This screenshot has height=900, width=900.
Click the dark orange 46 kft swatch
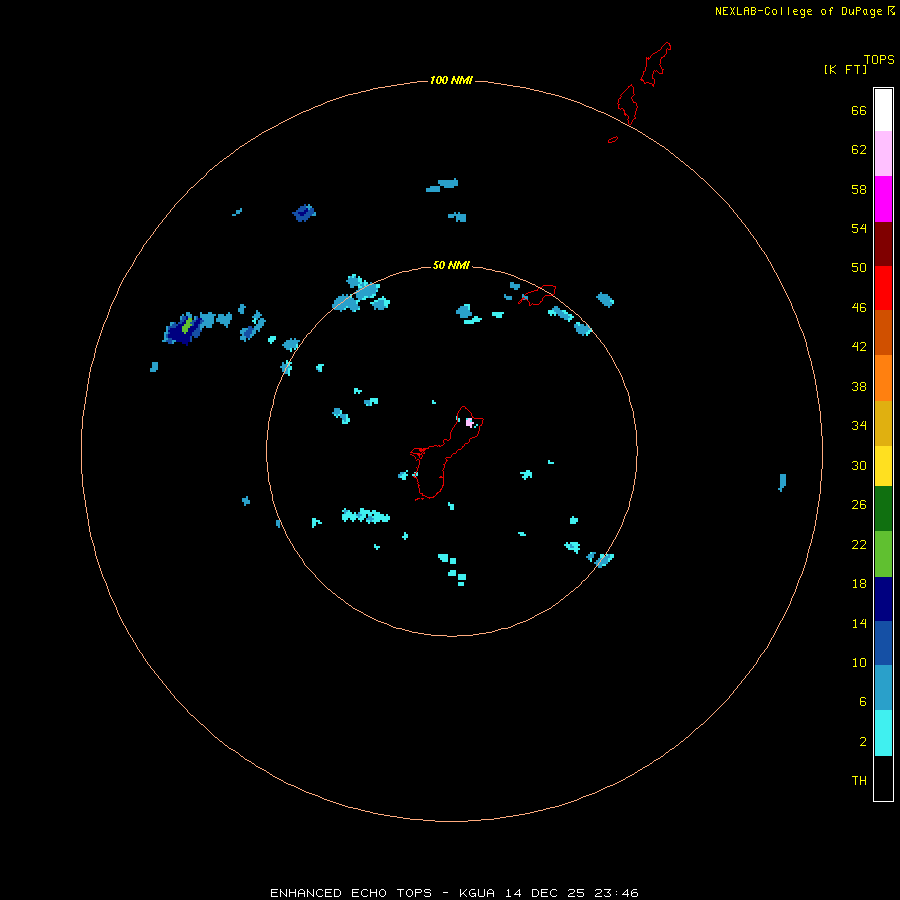point(883,332)
